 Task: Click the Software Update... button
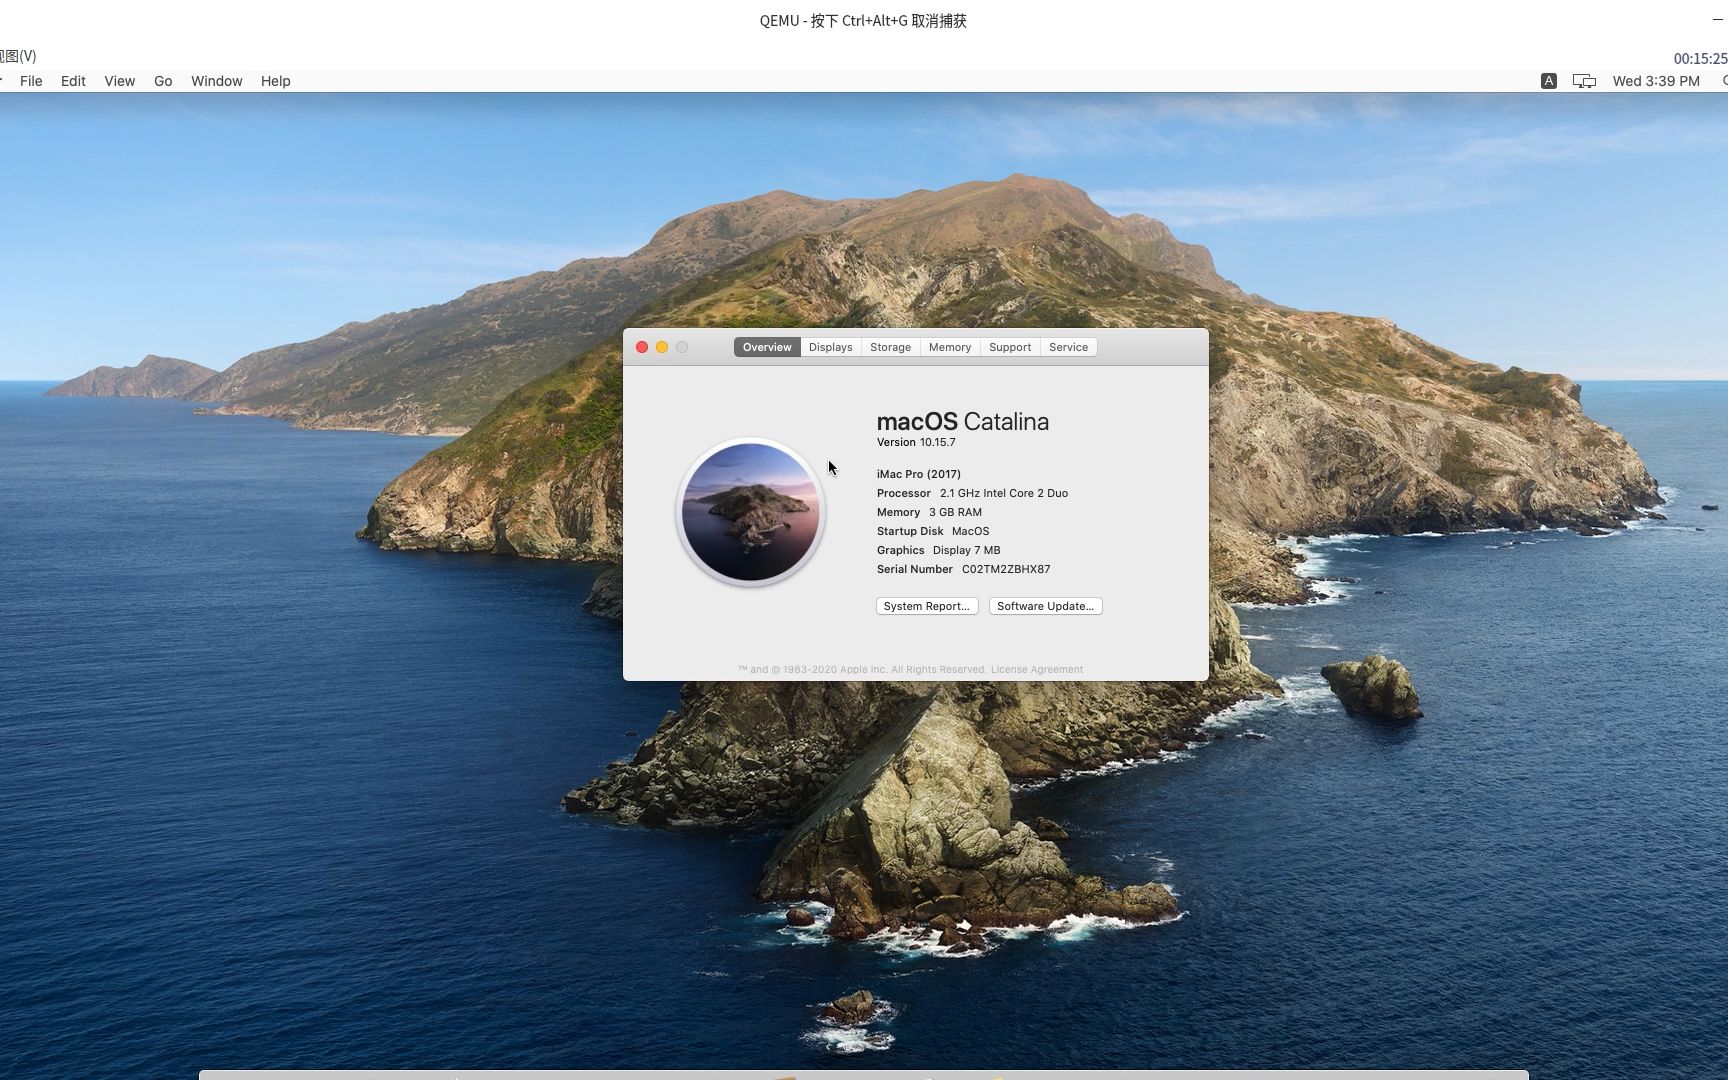(1045, 606)
